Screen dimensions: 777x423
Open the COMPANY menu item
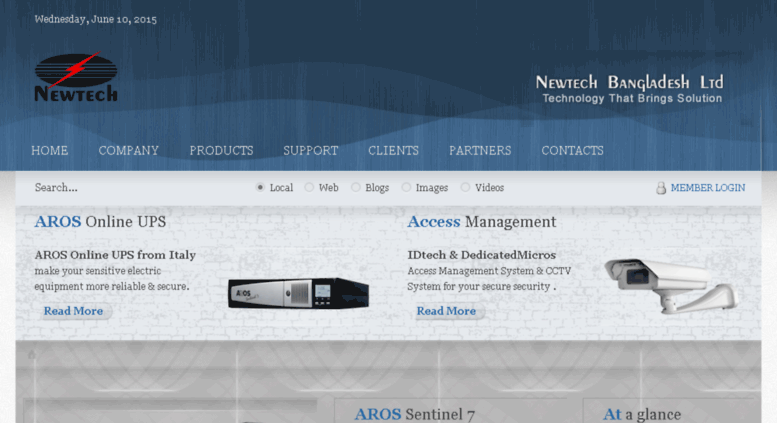(128, 151)
